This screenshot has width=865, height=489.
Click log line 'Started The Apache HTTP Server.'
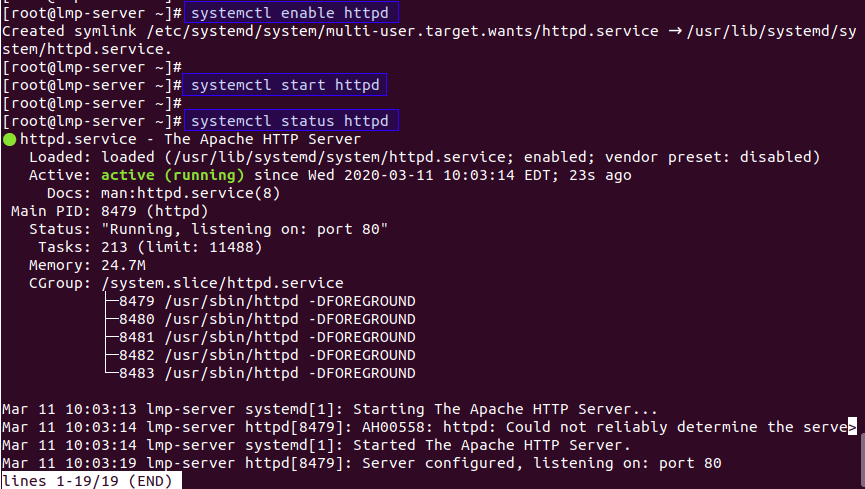(316, 445)
